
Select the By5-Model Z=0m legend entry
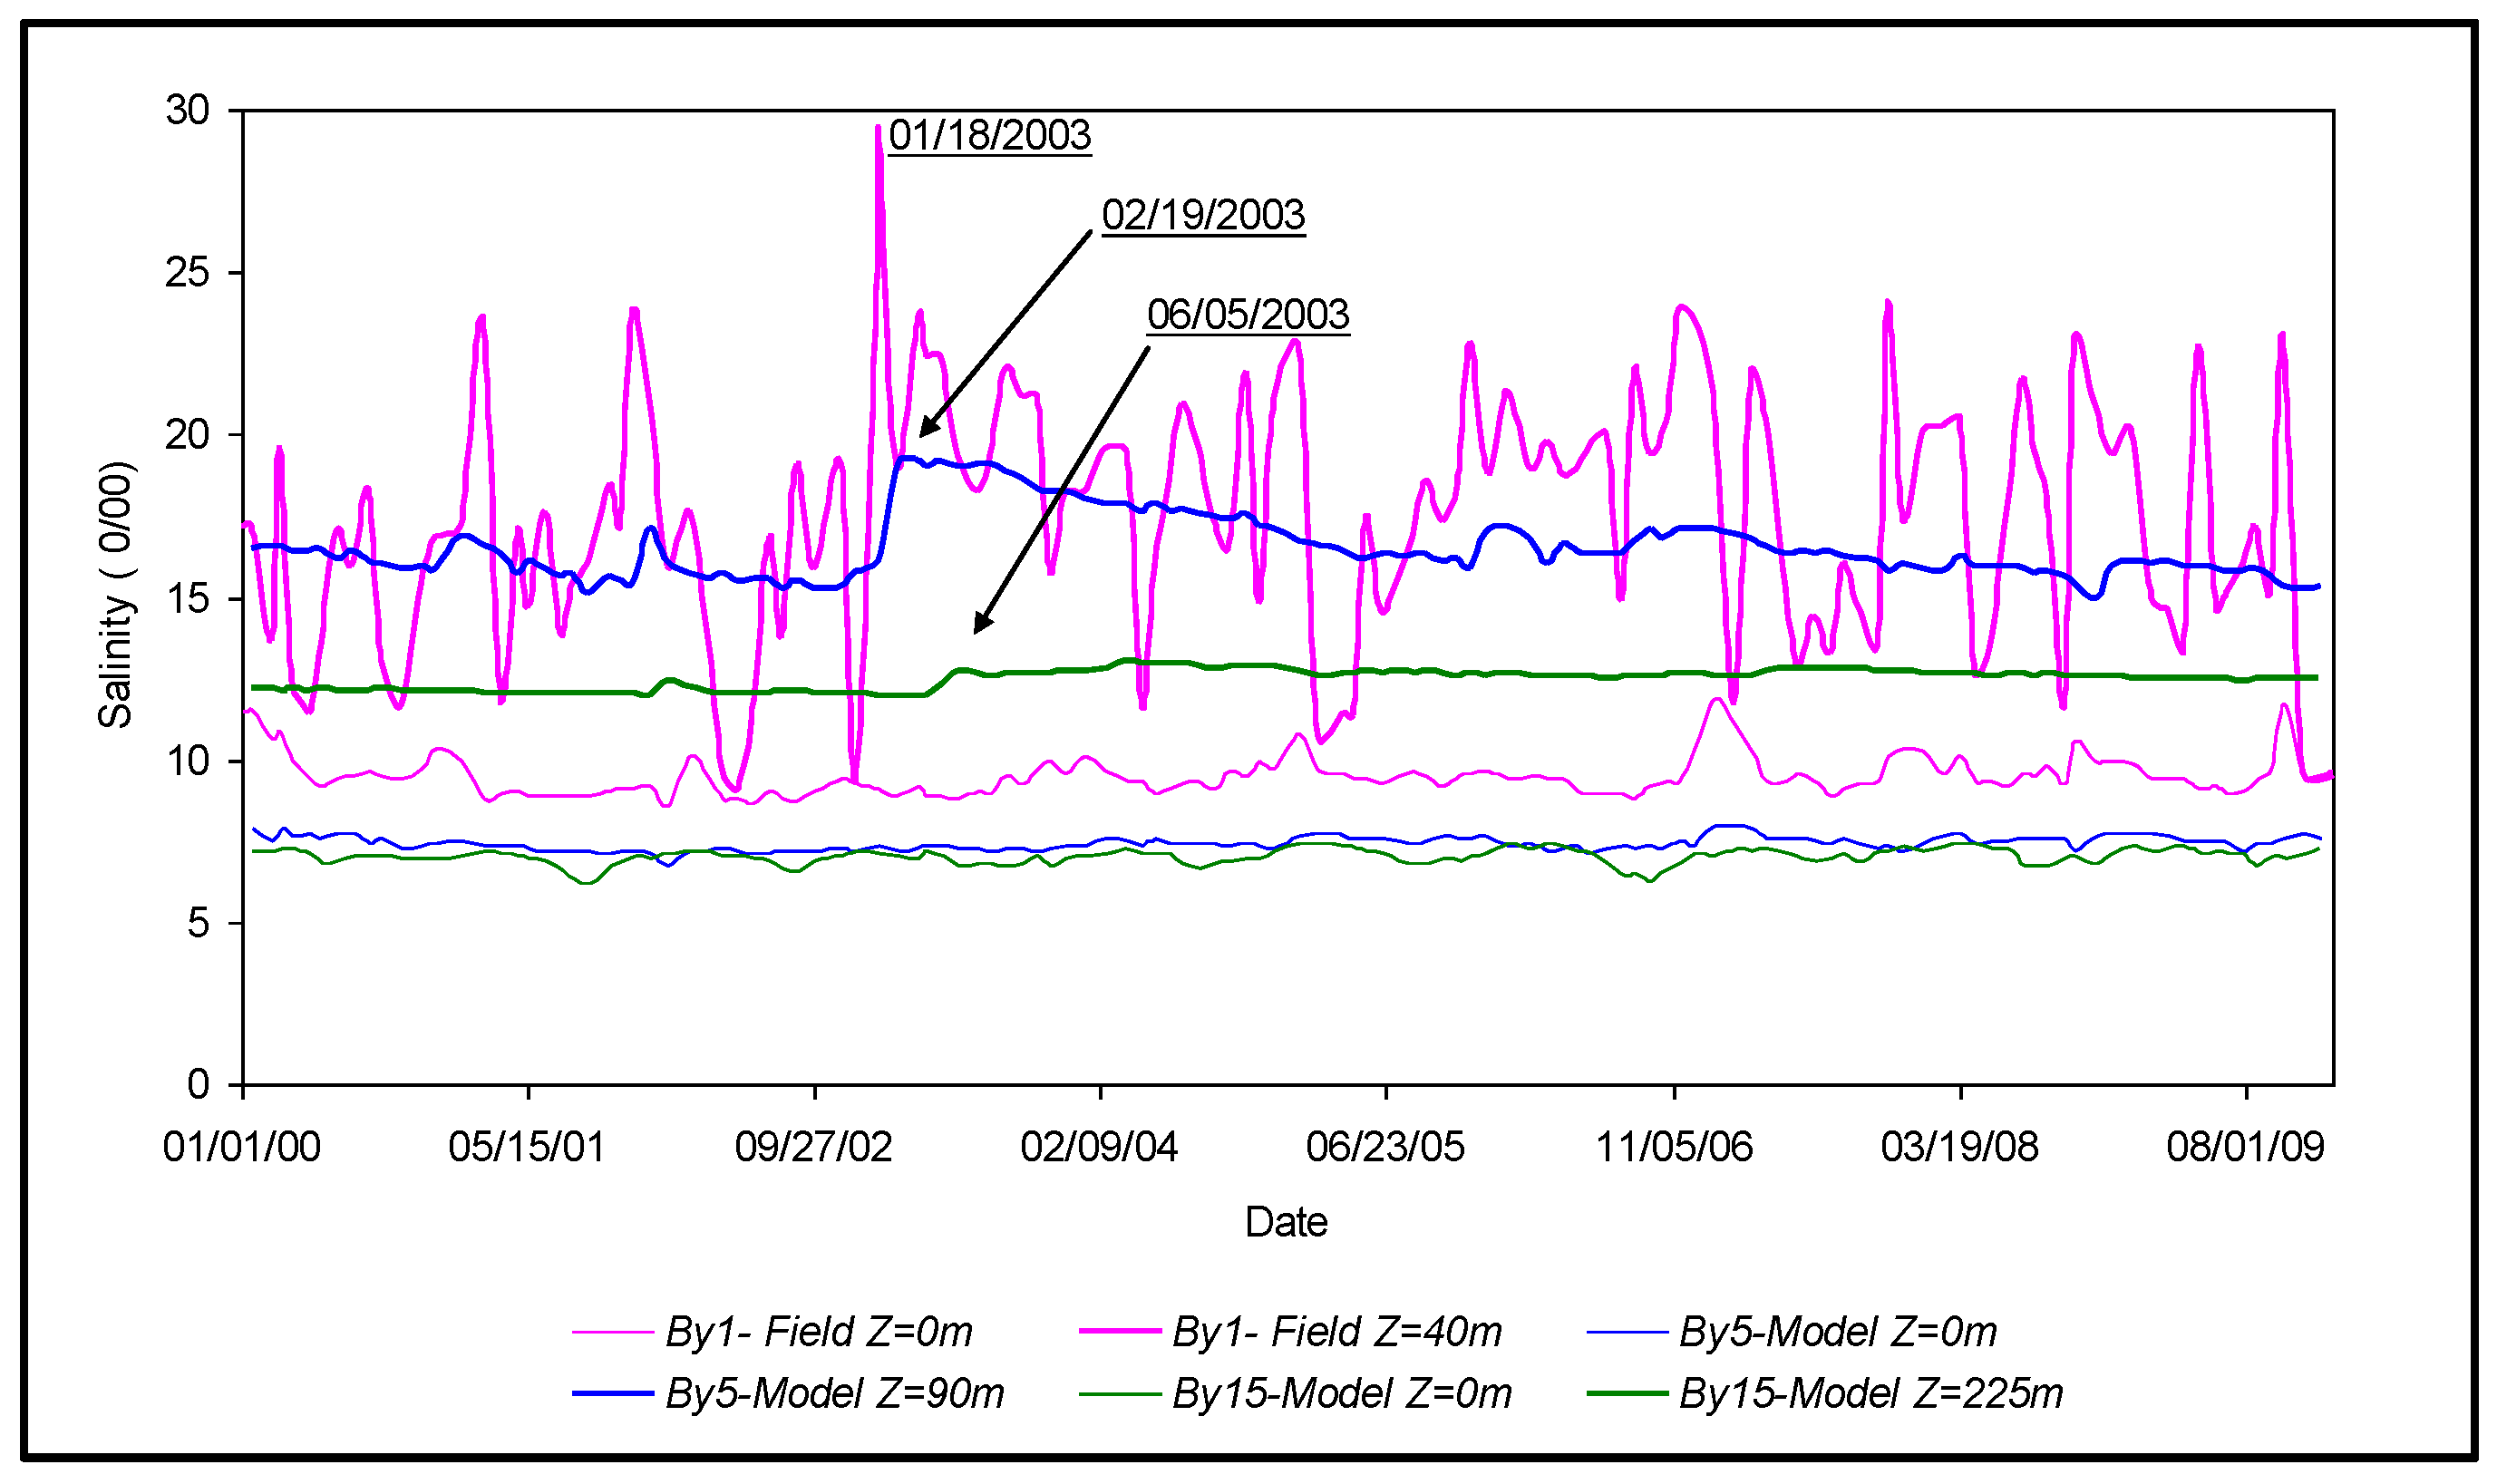click(1837, 1332)
